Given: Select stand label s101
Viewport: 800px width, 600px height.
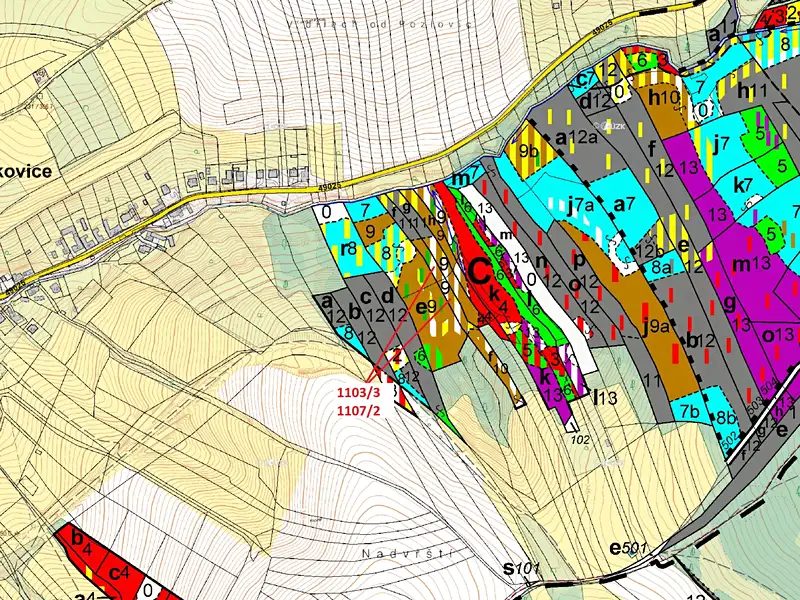Looking at the screenshot, I should click(x=521, y=568).
